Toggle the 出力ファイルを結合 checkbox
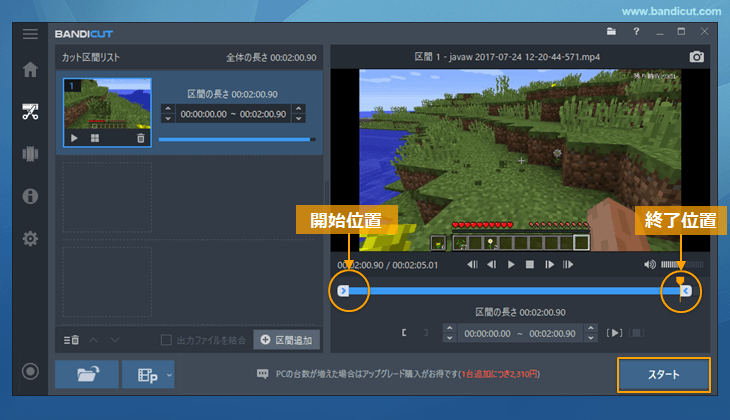The width and height of the screenshot is (730, 420). (166, 340)
